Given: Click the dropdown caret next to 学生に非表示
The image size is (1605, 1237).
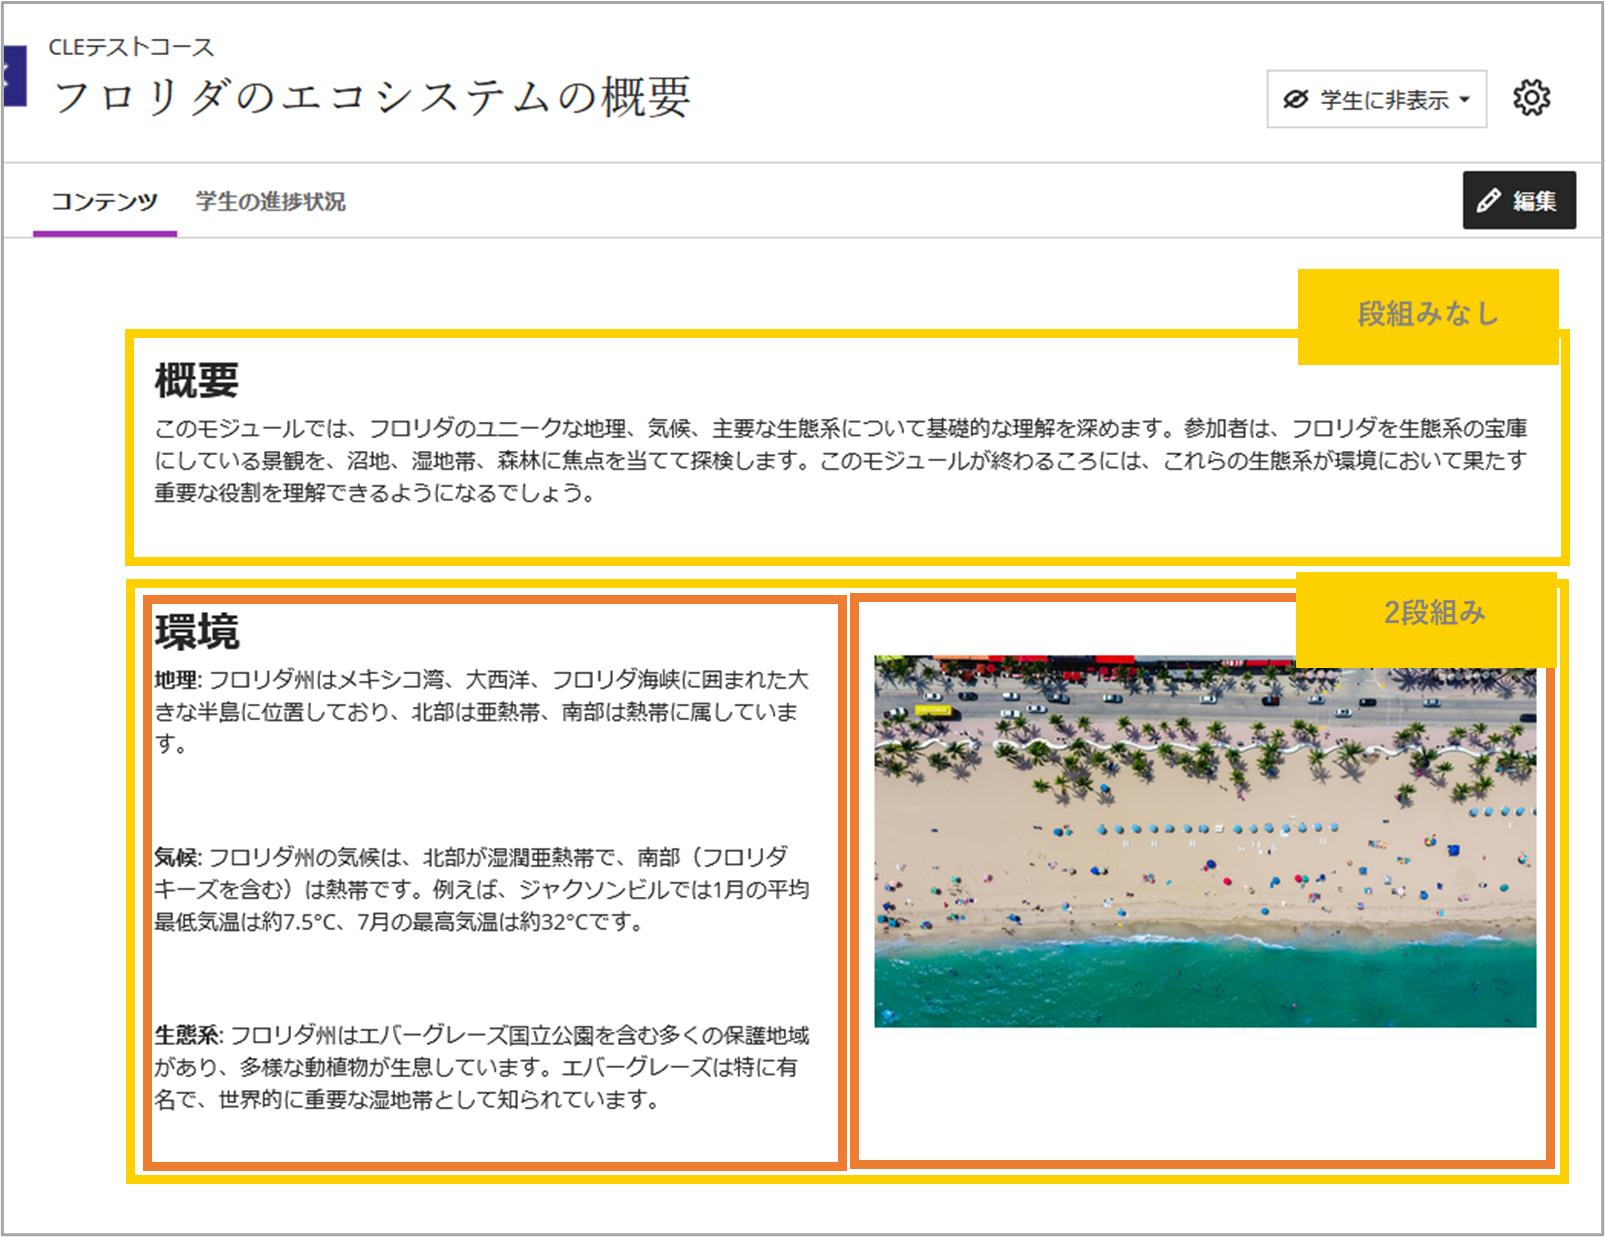Looking at the screenshot, I should point(1465,100).
